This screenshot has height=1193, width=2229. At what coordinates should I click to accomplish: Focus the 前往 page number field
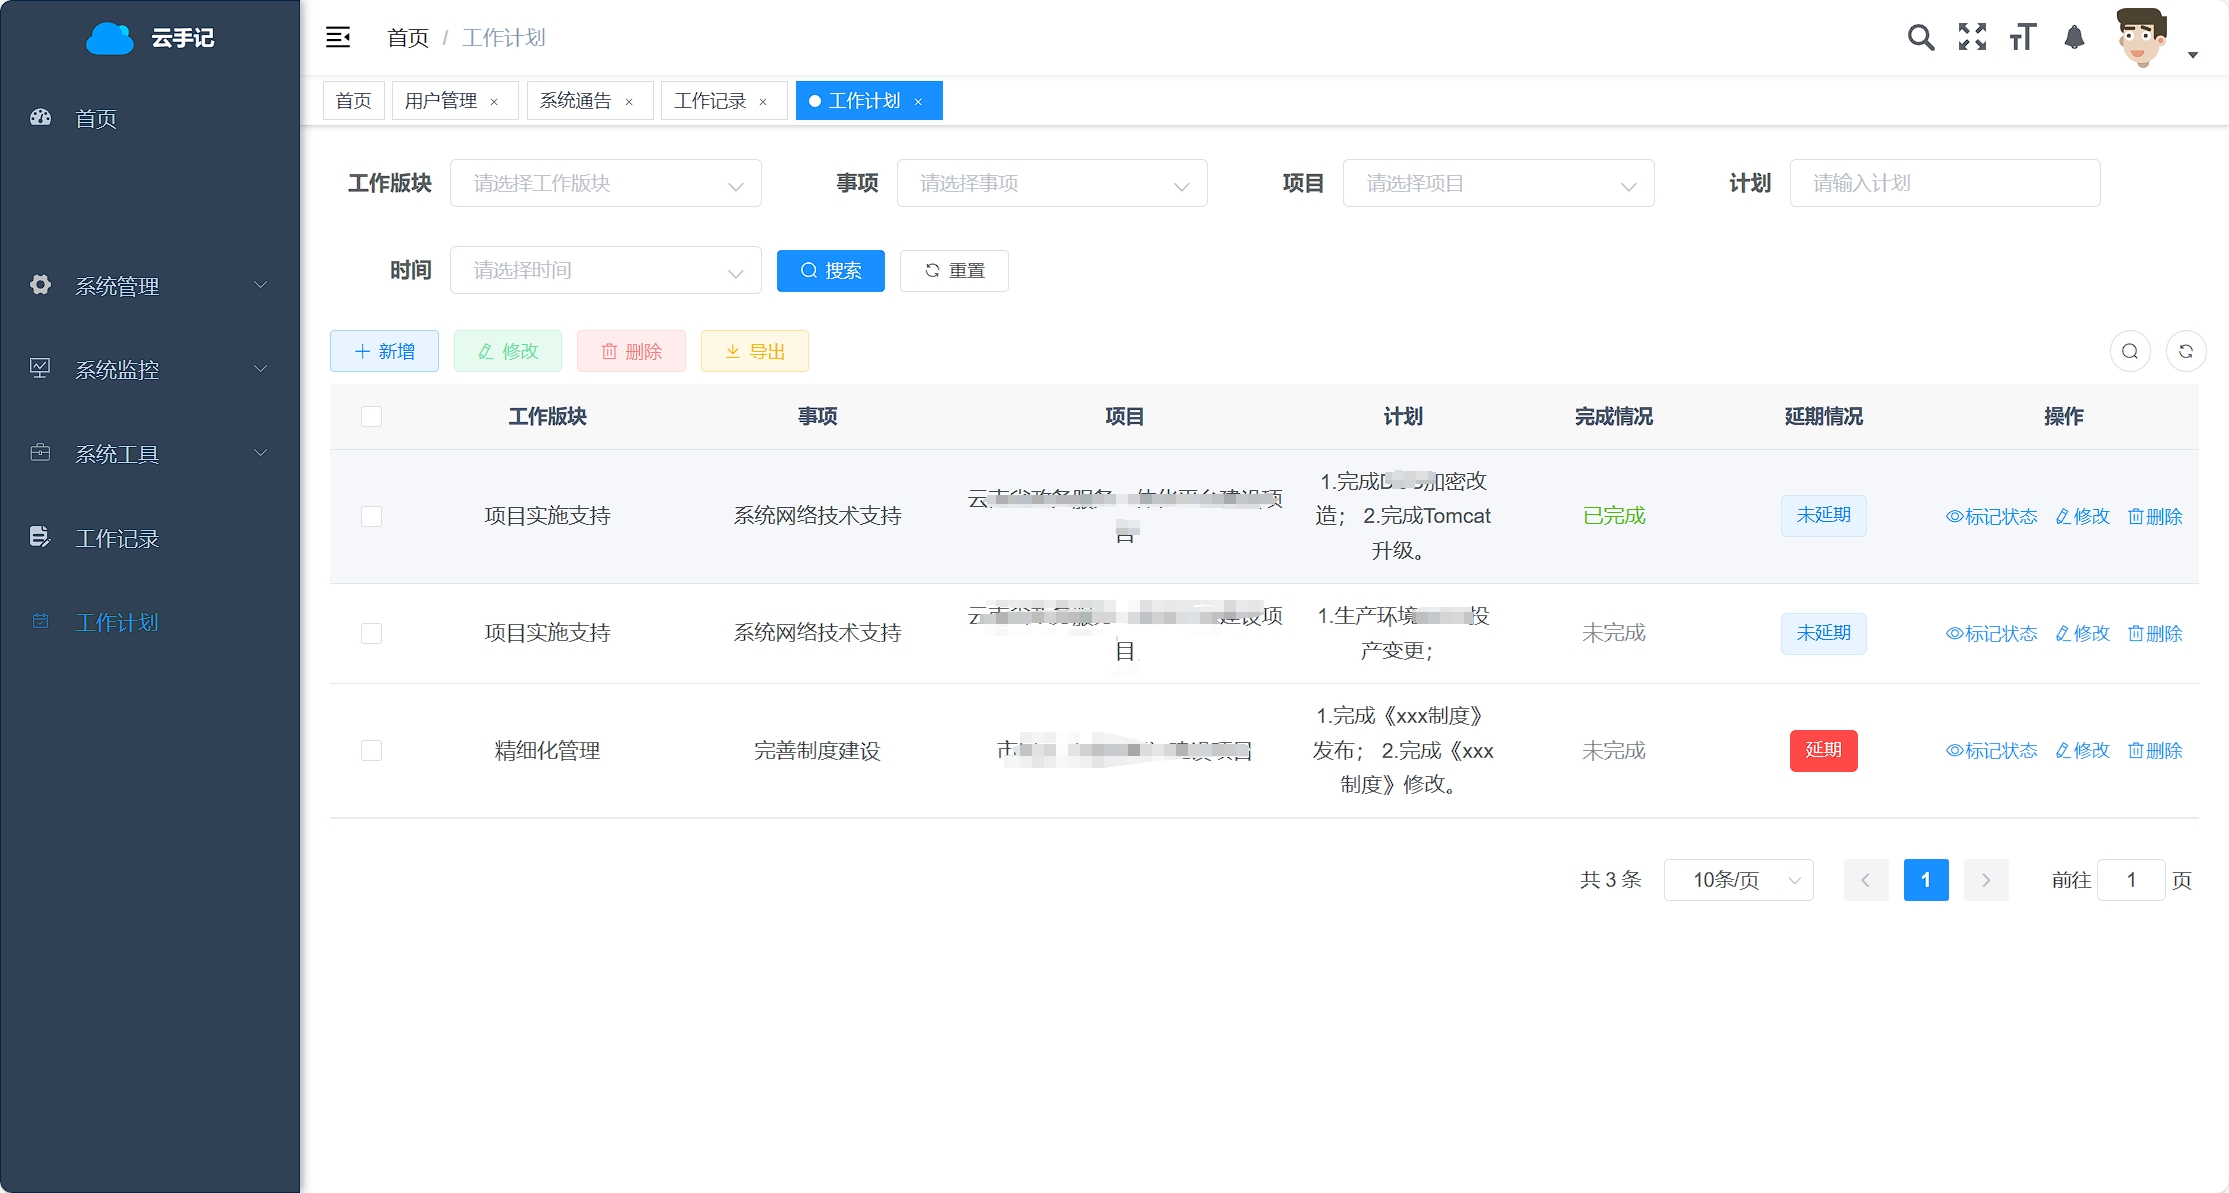pos(2131,880)
